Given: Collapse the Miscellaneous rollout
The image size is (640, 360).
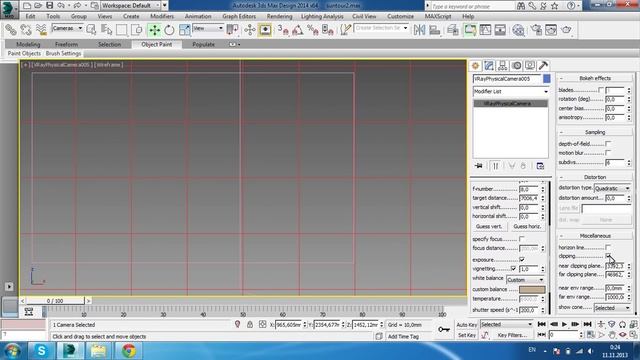Looking at the screenshot, I should click(595, 236).
